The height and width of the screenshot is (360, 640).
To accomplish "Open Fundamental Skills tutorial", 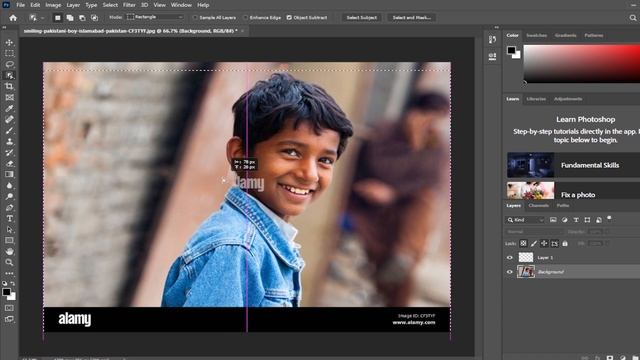I will coord(573,165).
